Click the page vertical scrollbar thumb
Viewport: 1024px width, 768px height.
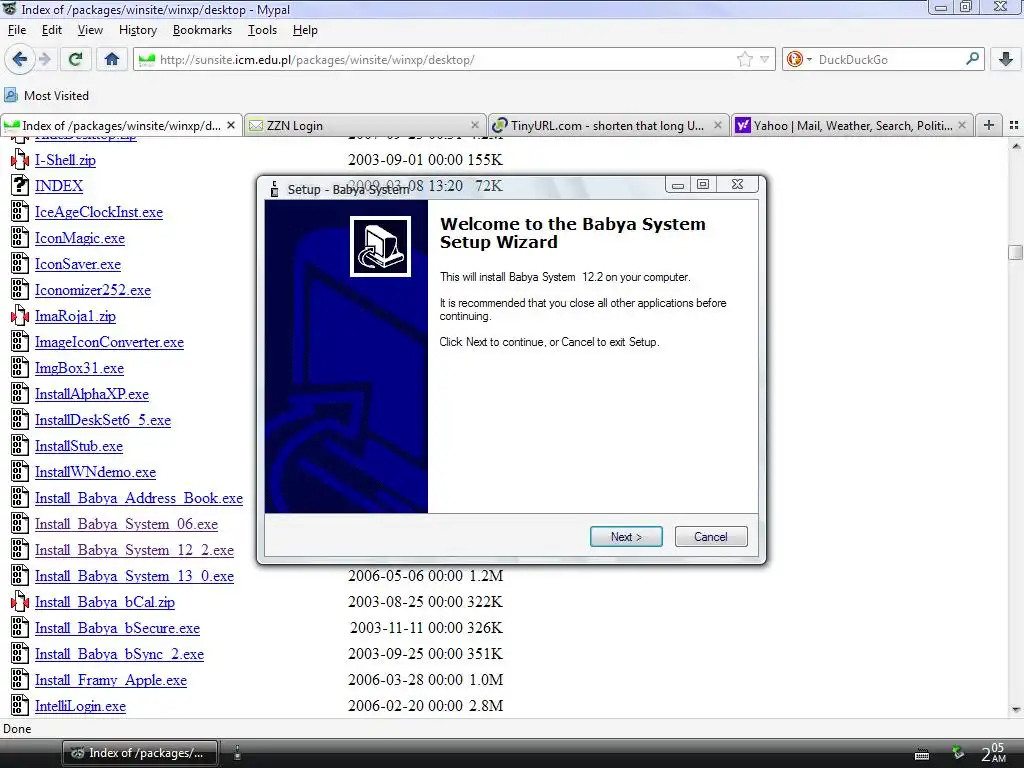(x=1015, y=252)
